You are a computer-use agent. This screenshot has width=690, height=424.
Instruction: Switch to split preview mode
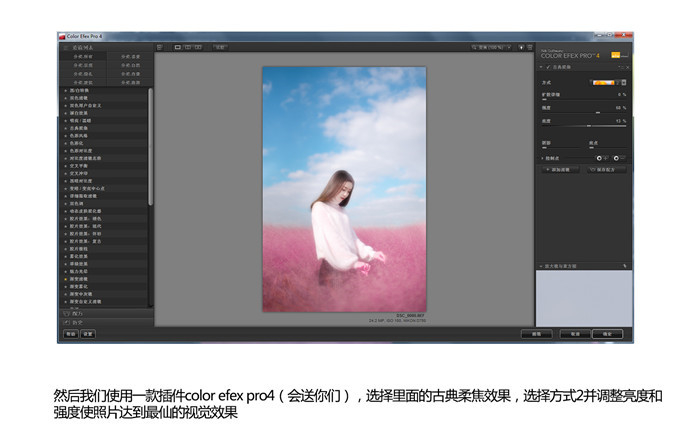point(188,47)
